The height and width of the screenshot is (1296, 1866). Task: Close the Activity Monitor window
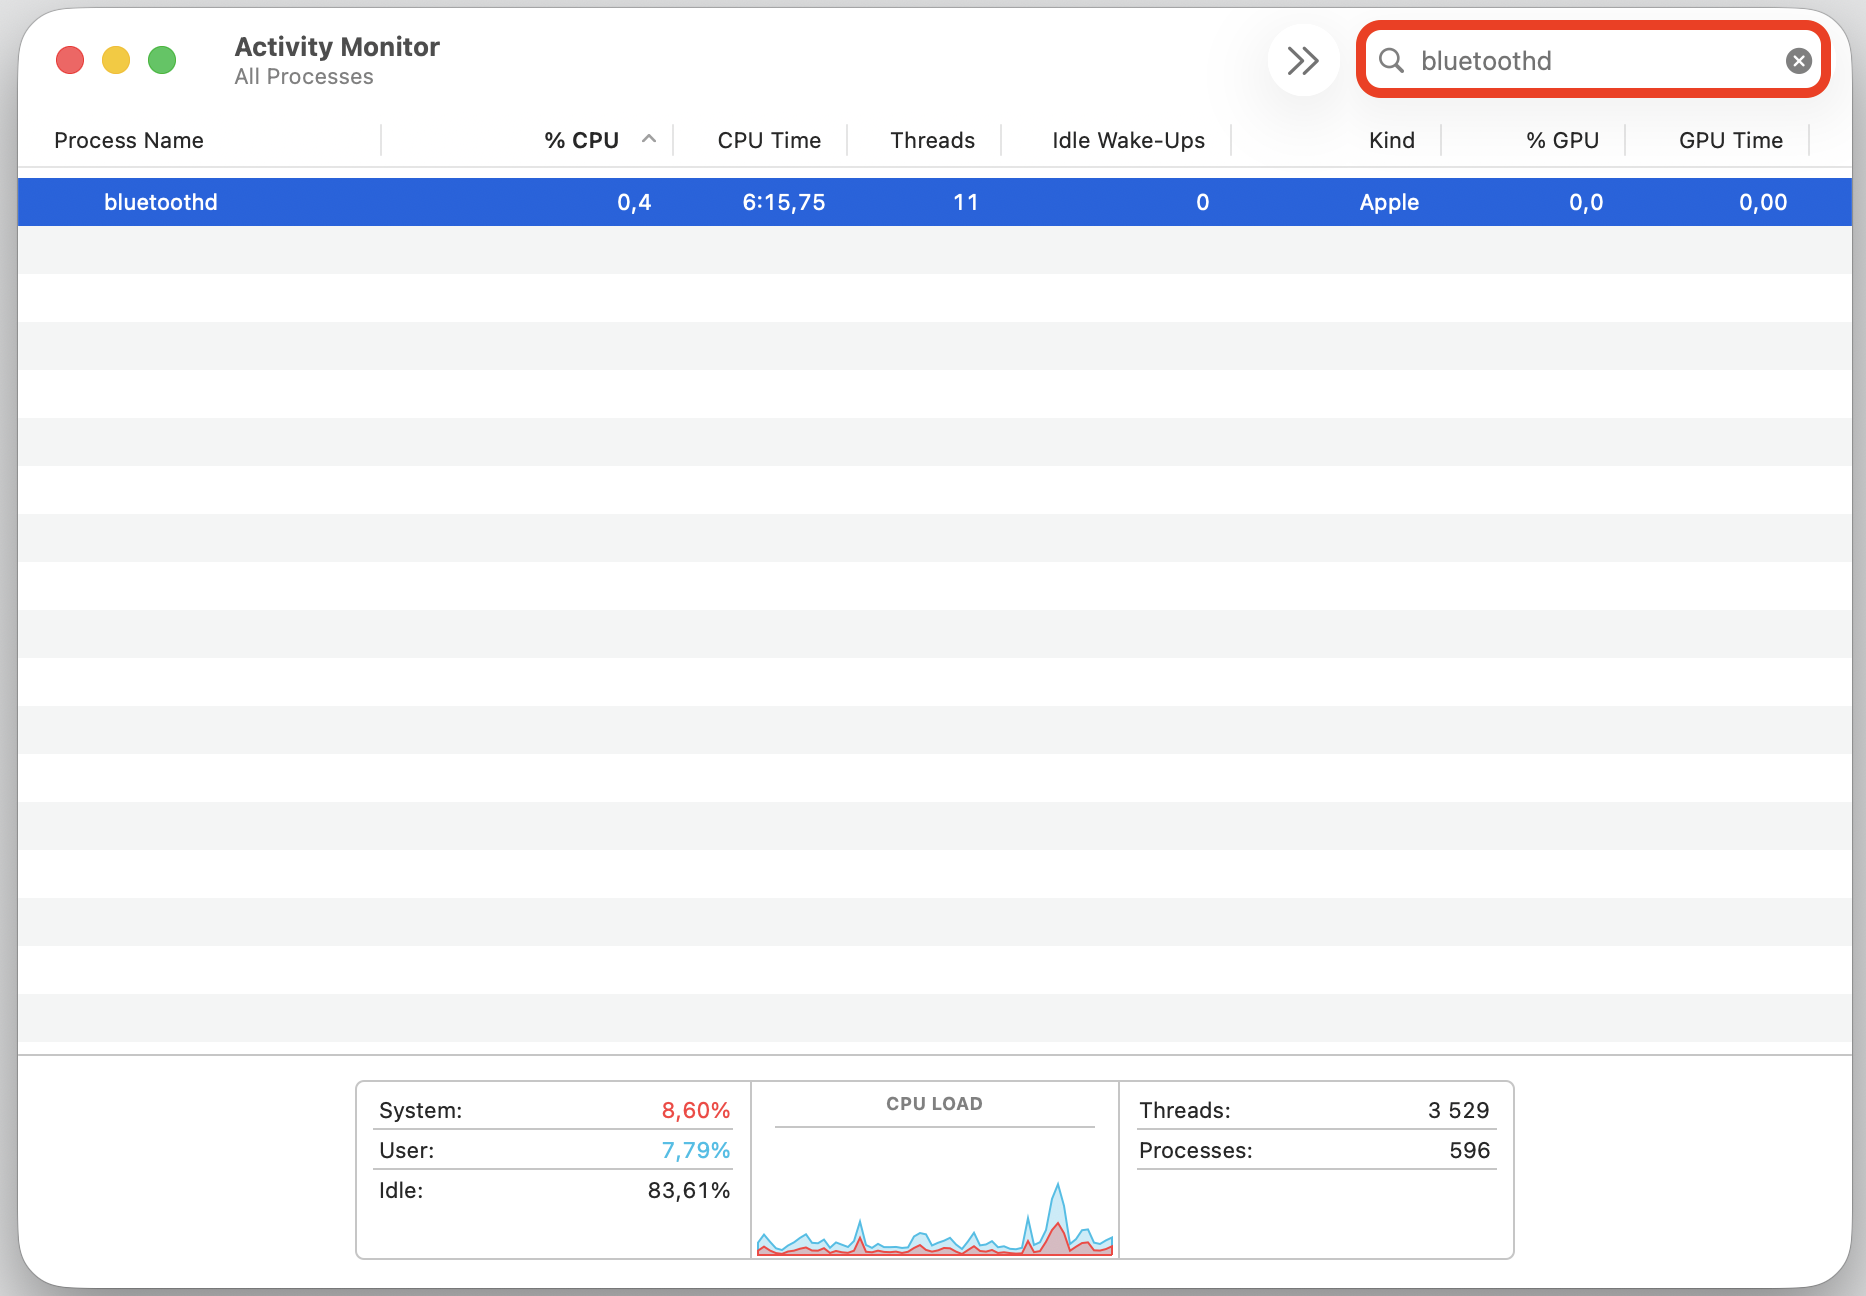click(x=70, y=60)
